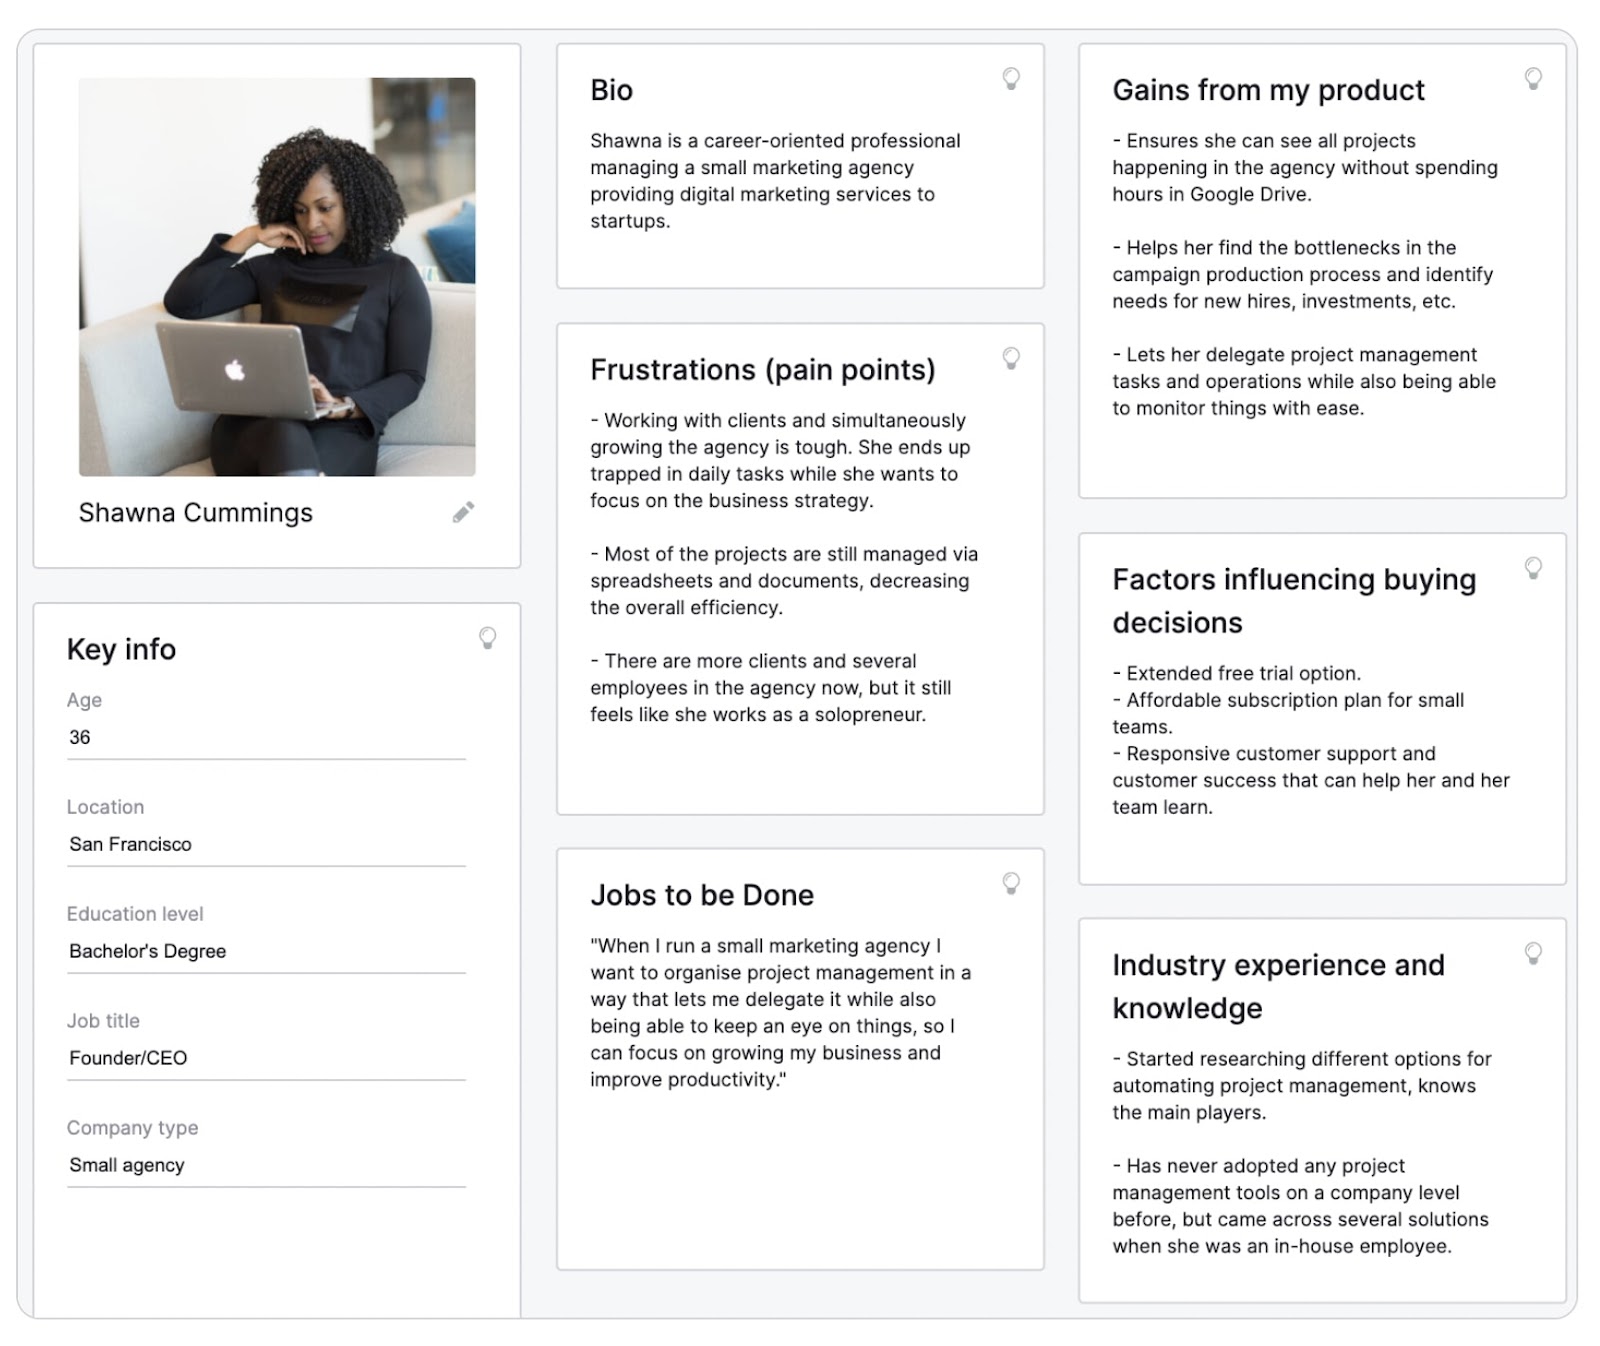Edit the Education level field

click(x=265, y=951)
